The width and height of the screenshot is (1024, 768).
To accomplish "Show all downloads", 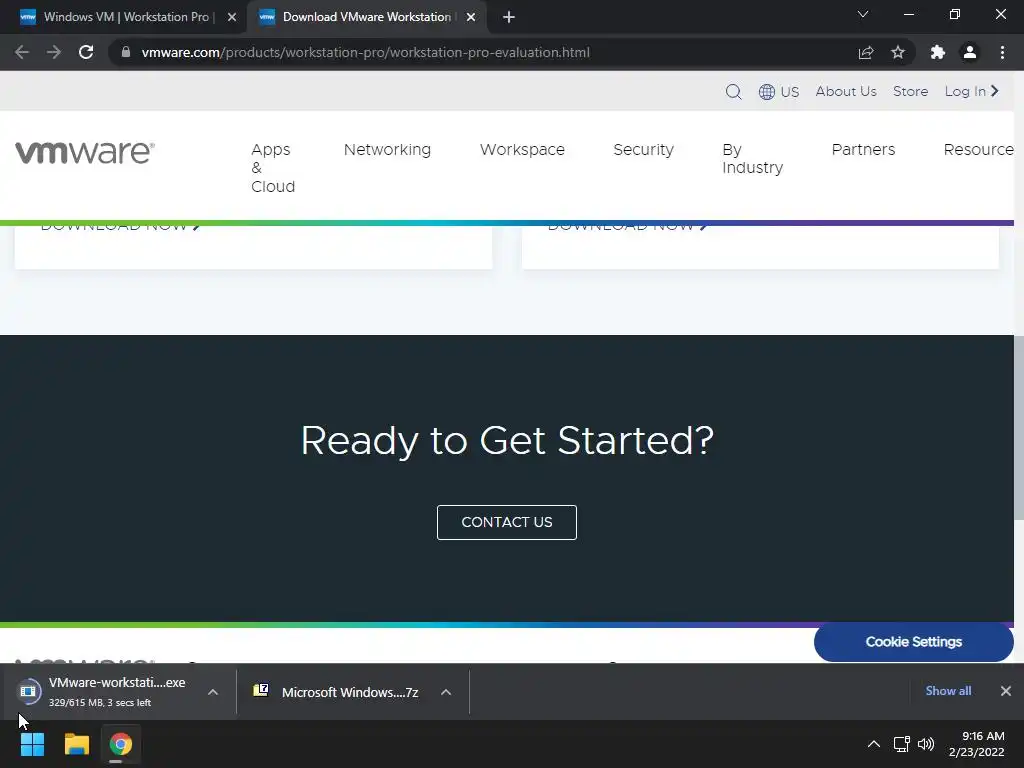I will [x=948, y=691].
